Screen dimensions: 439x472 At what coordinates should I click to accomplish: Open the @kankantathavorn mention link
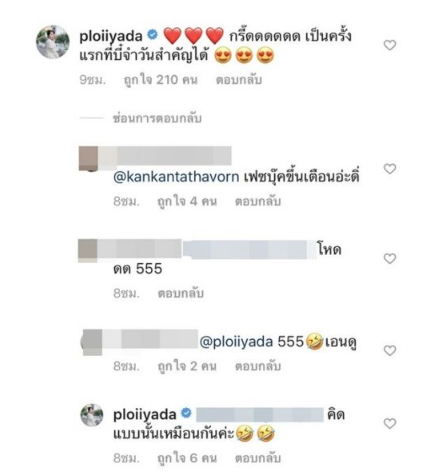tap(176, 177)
